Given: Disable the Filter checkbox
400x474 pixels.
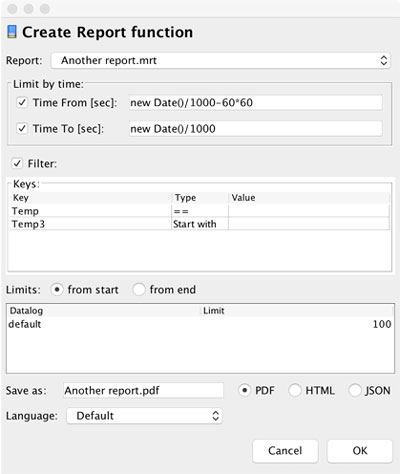Looking at the screenshot, I should tap(17, 163).
